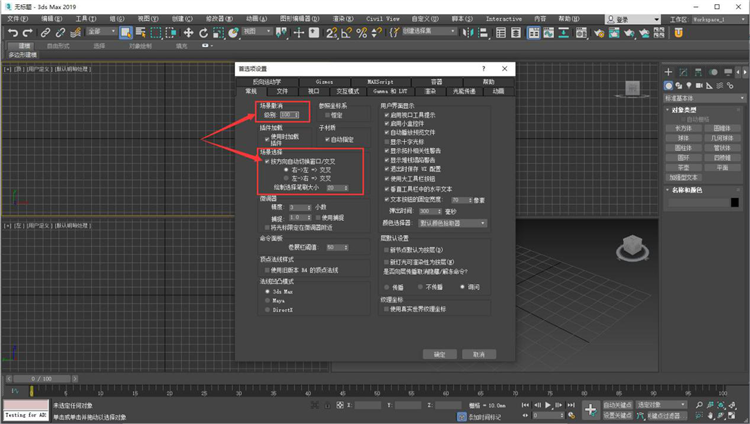Select the Geometry category circle icon

coord(668,86)
